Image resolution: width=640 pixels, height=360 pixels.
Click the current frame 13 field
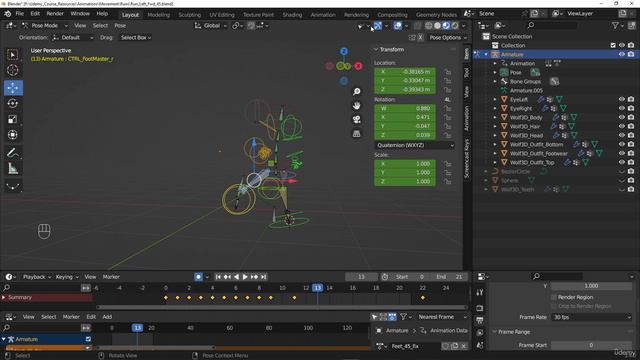click(x=361, y=277)
